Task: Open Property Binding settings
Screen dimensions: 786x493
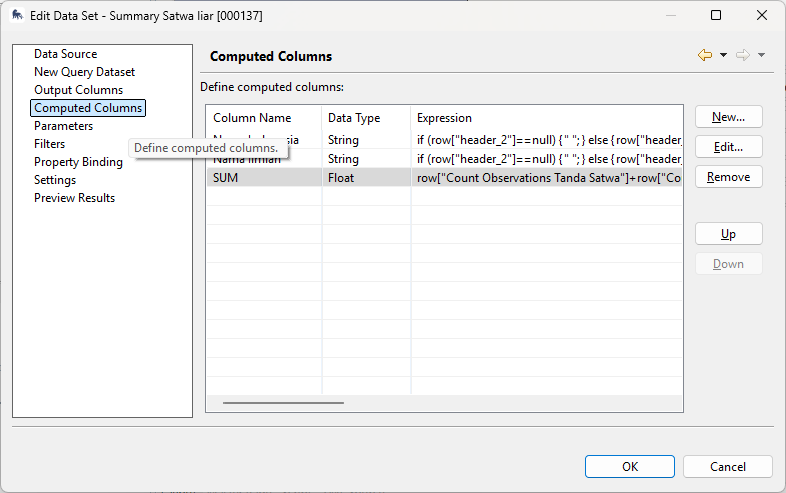Action: click(78, 162)
